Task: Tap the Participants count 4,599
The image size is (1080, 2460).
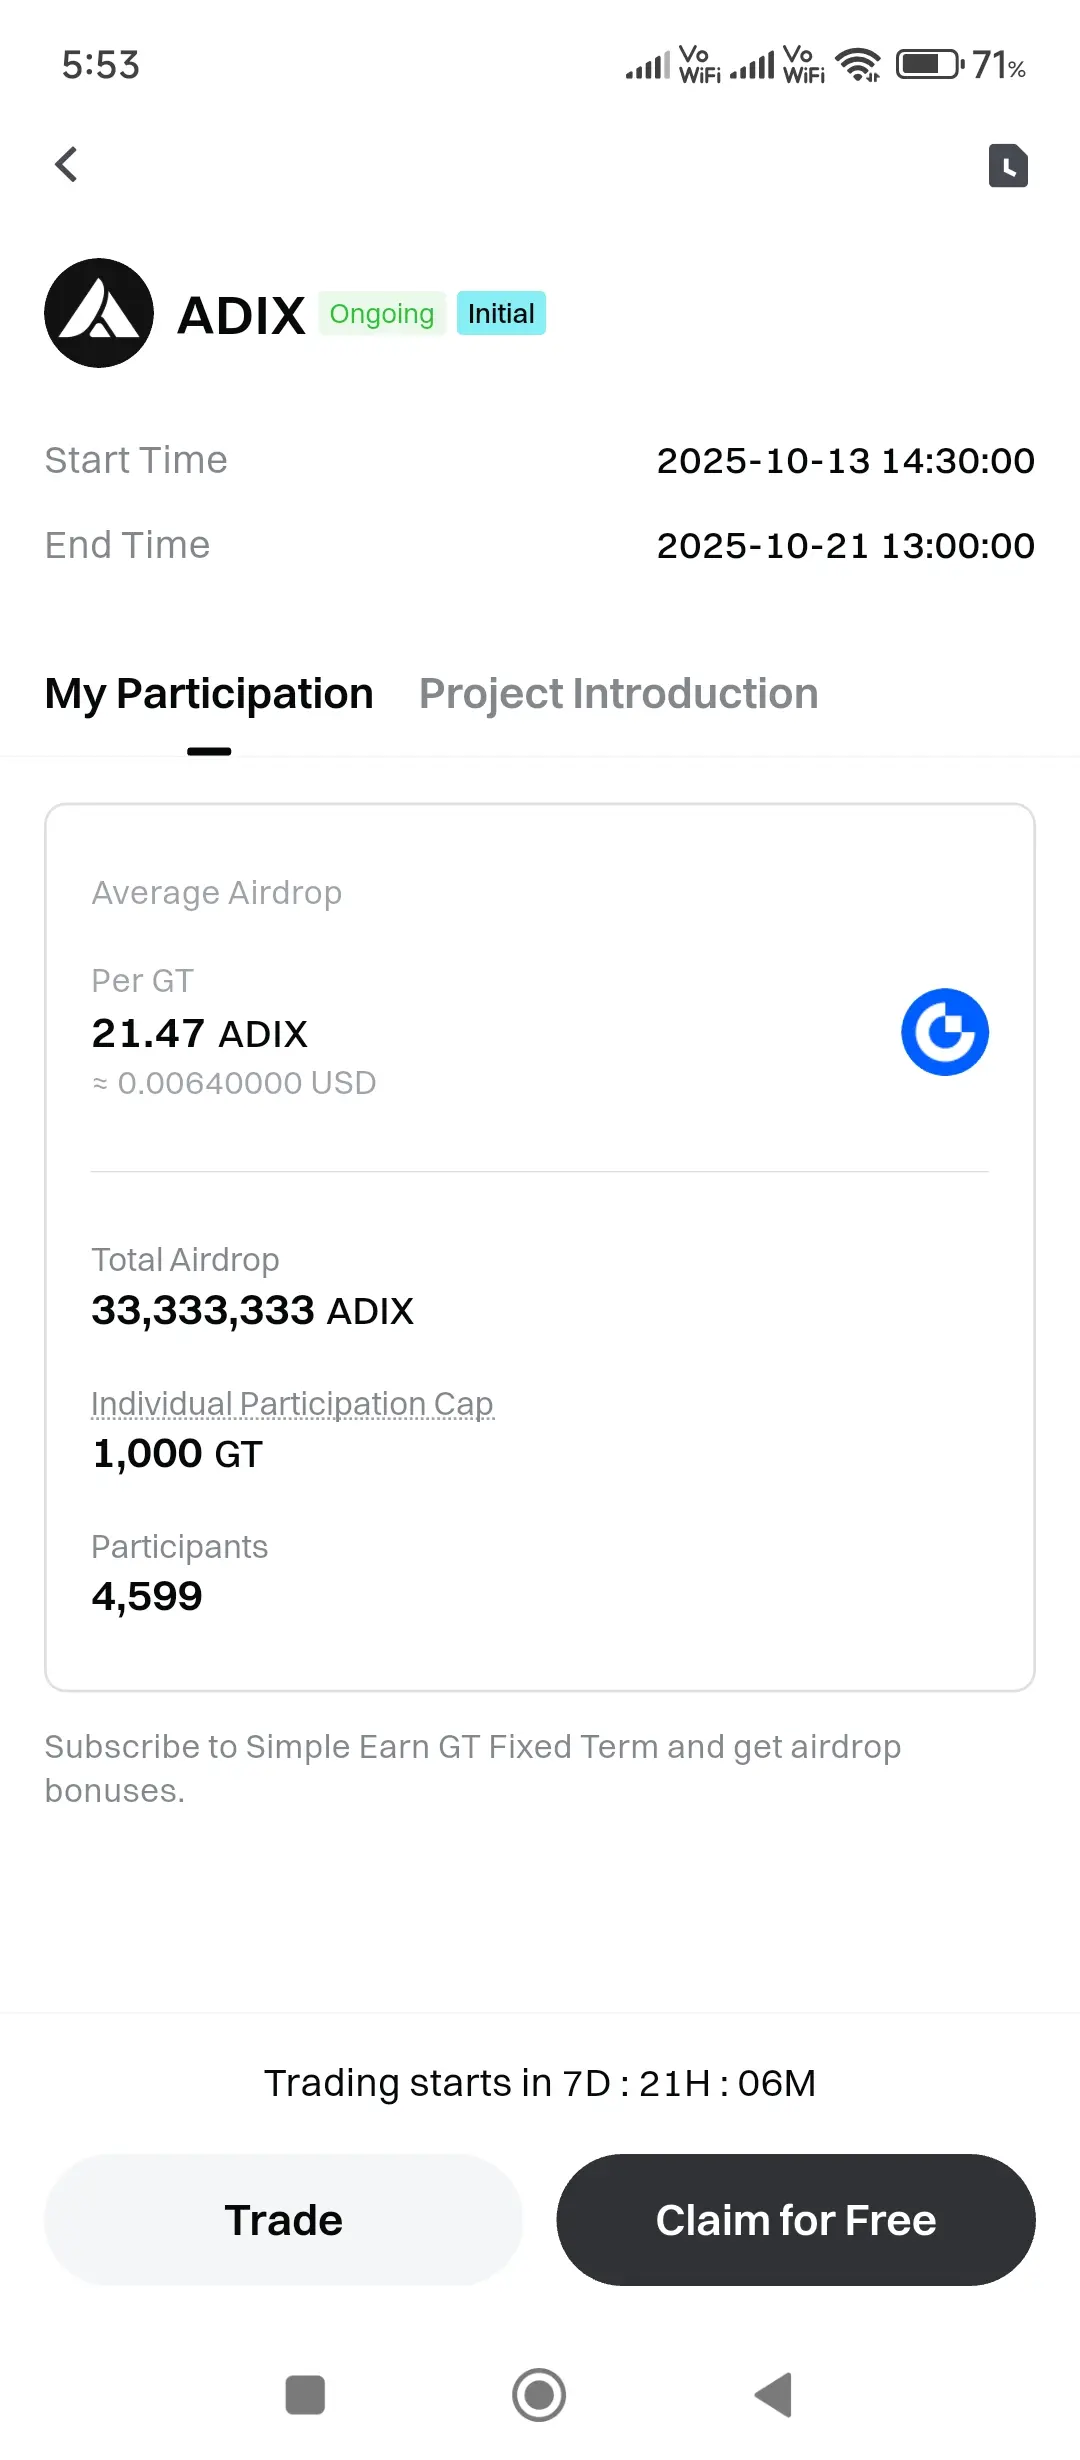Action: click(x=147, y=1596)
